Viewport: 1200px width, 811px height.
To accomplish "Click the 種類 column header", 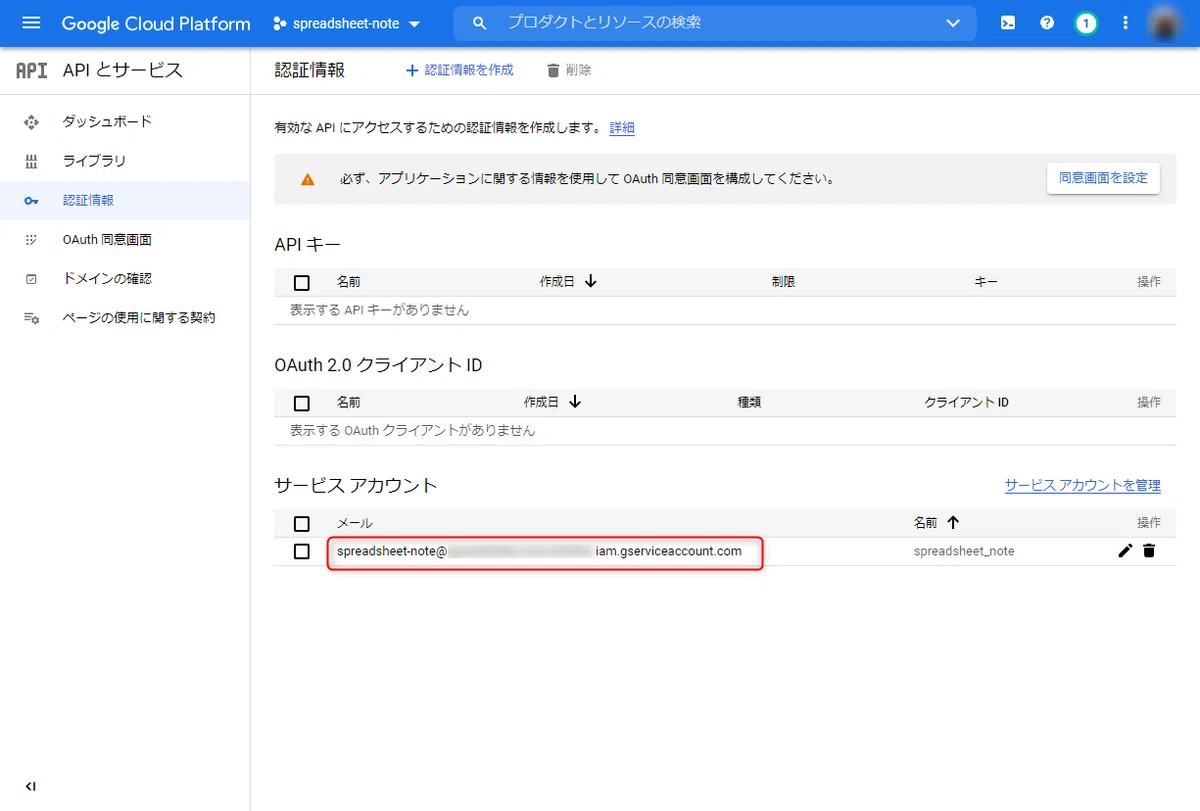I will [x=749, y=402].
